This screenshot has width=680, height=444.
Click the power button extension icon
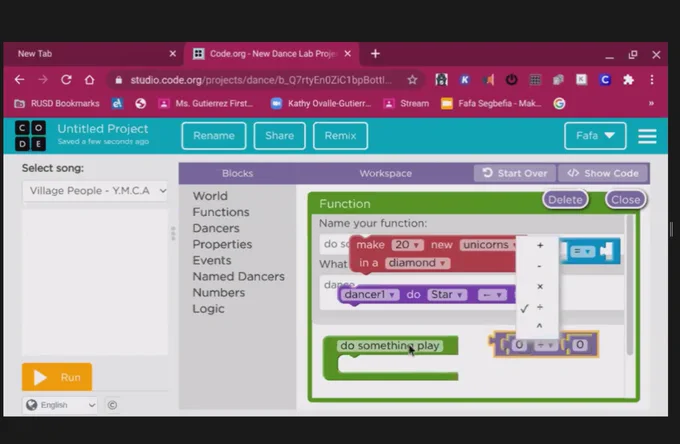[511, 80]
